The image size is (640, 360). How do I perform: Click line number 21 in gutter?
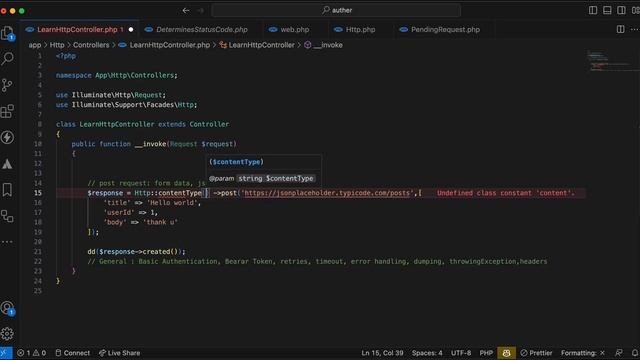(x=38, y=252)
